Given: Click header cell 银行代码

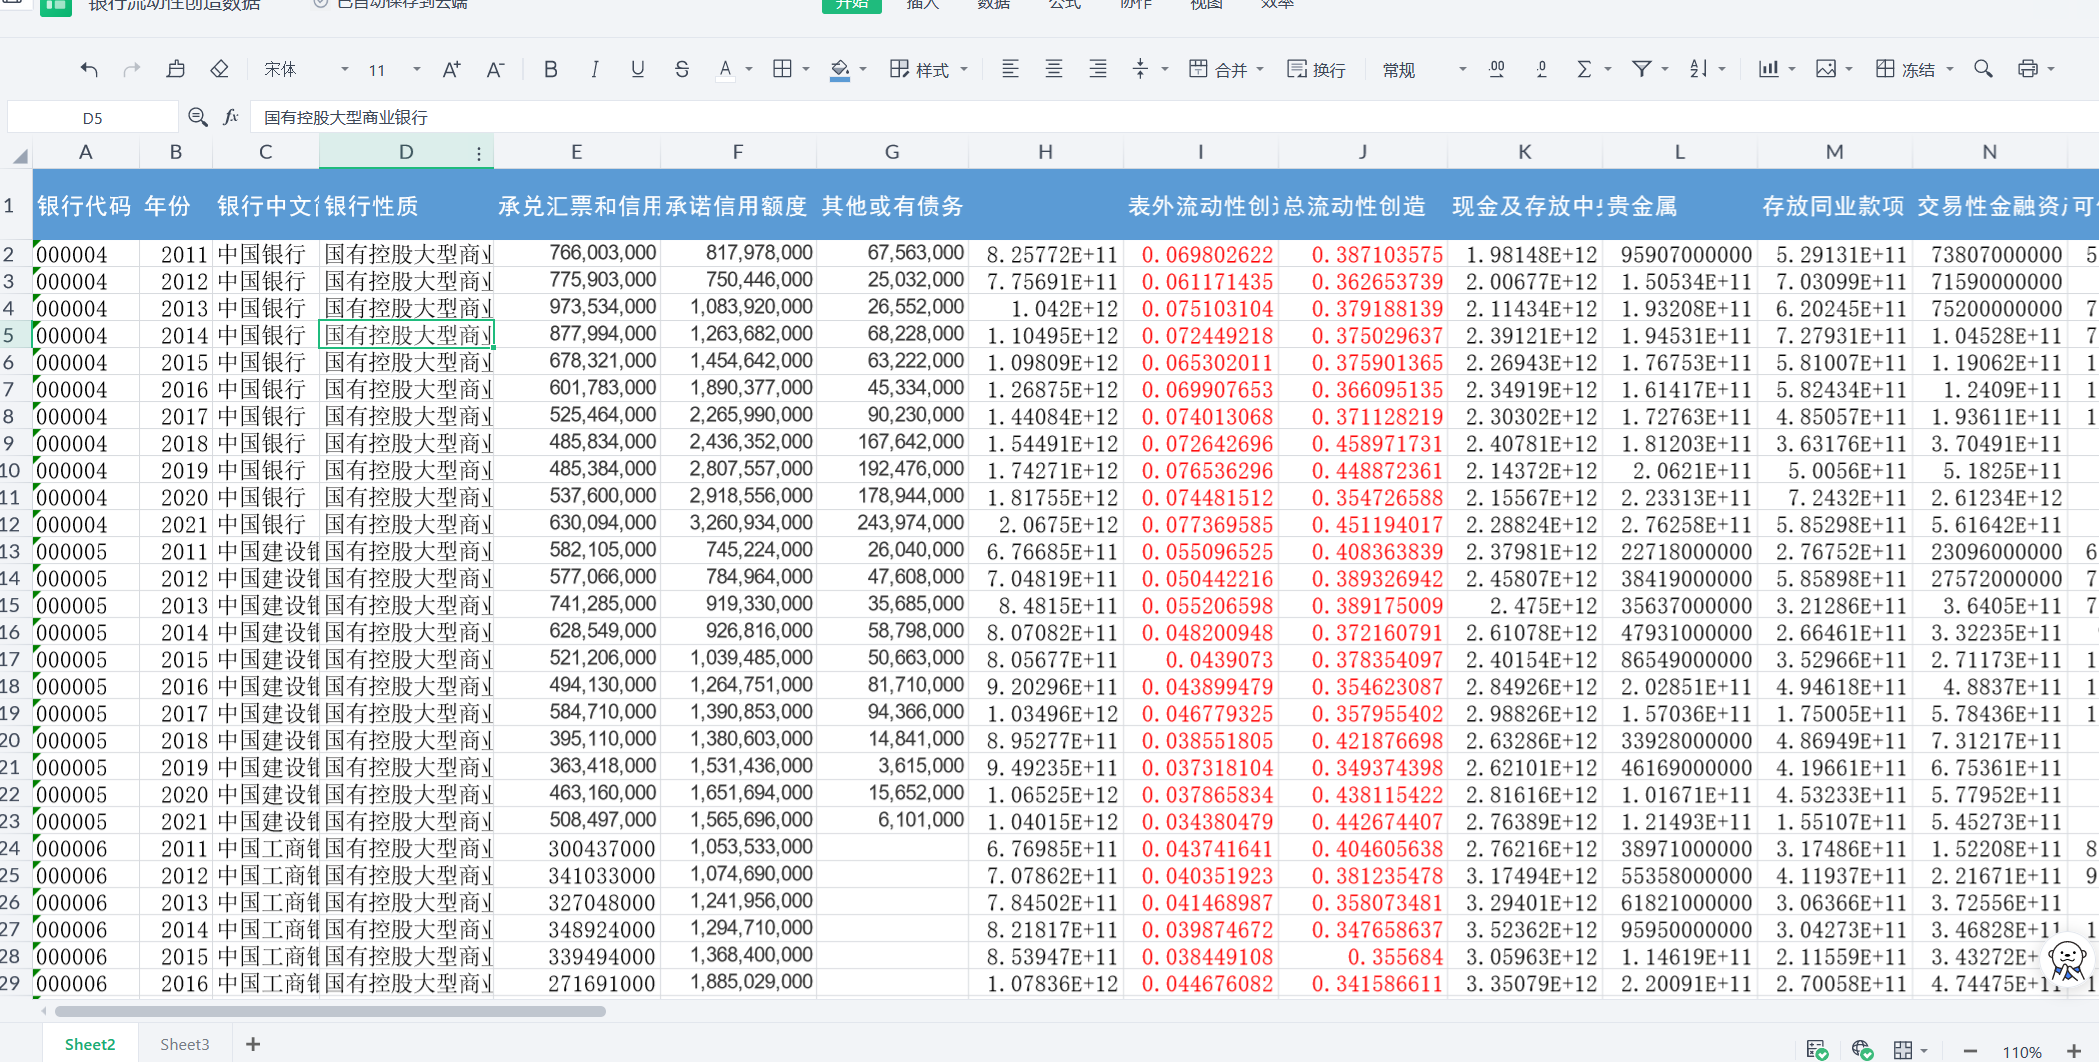Looking at the screenshot, I should click(84, 206).
